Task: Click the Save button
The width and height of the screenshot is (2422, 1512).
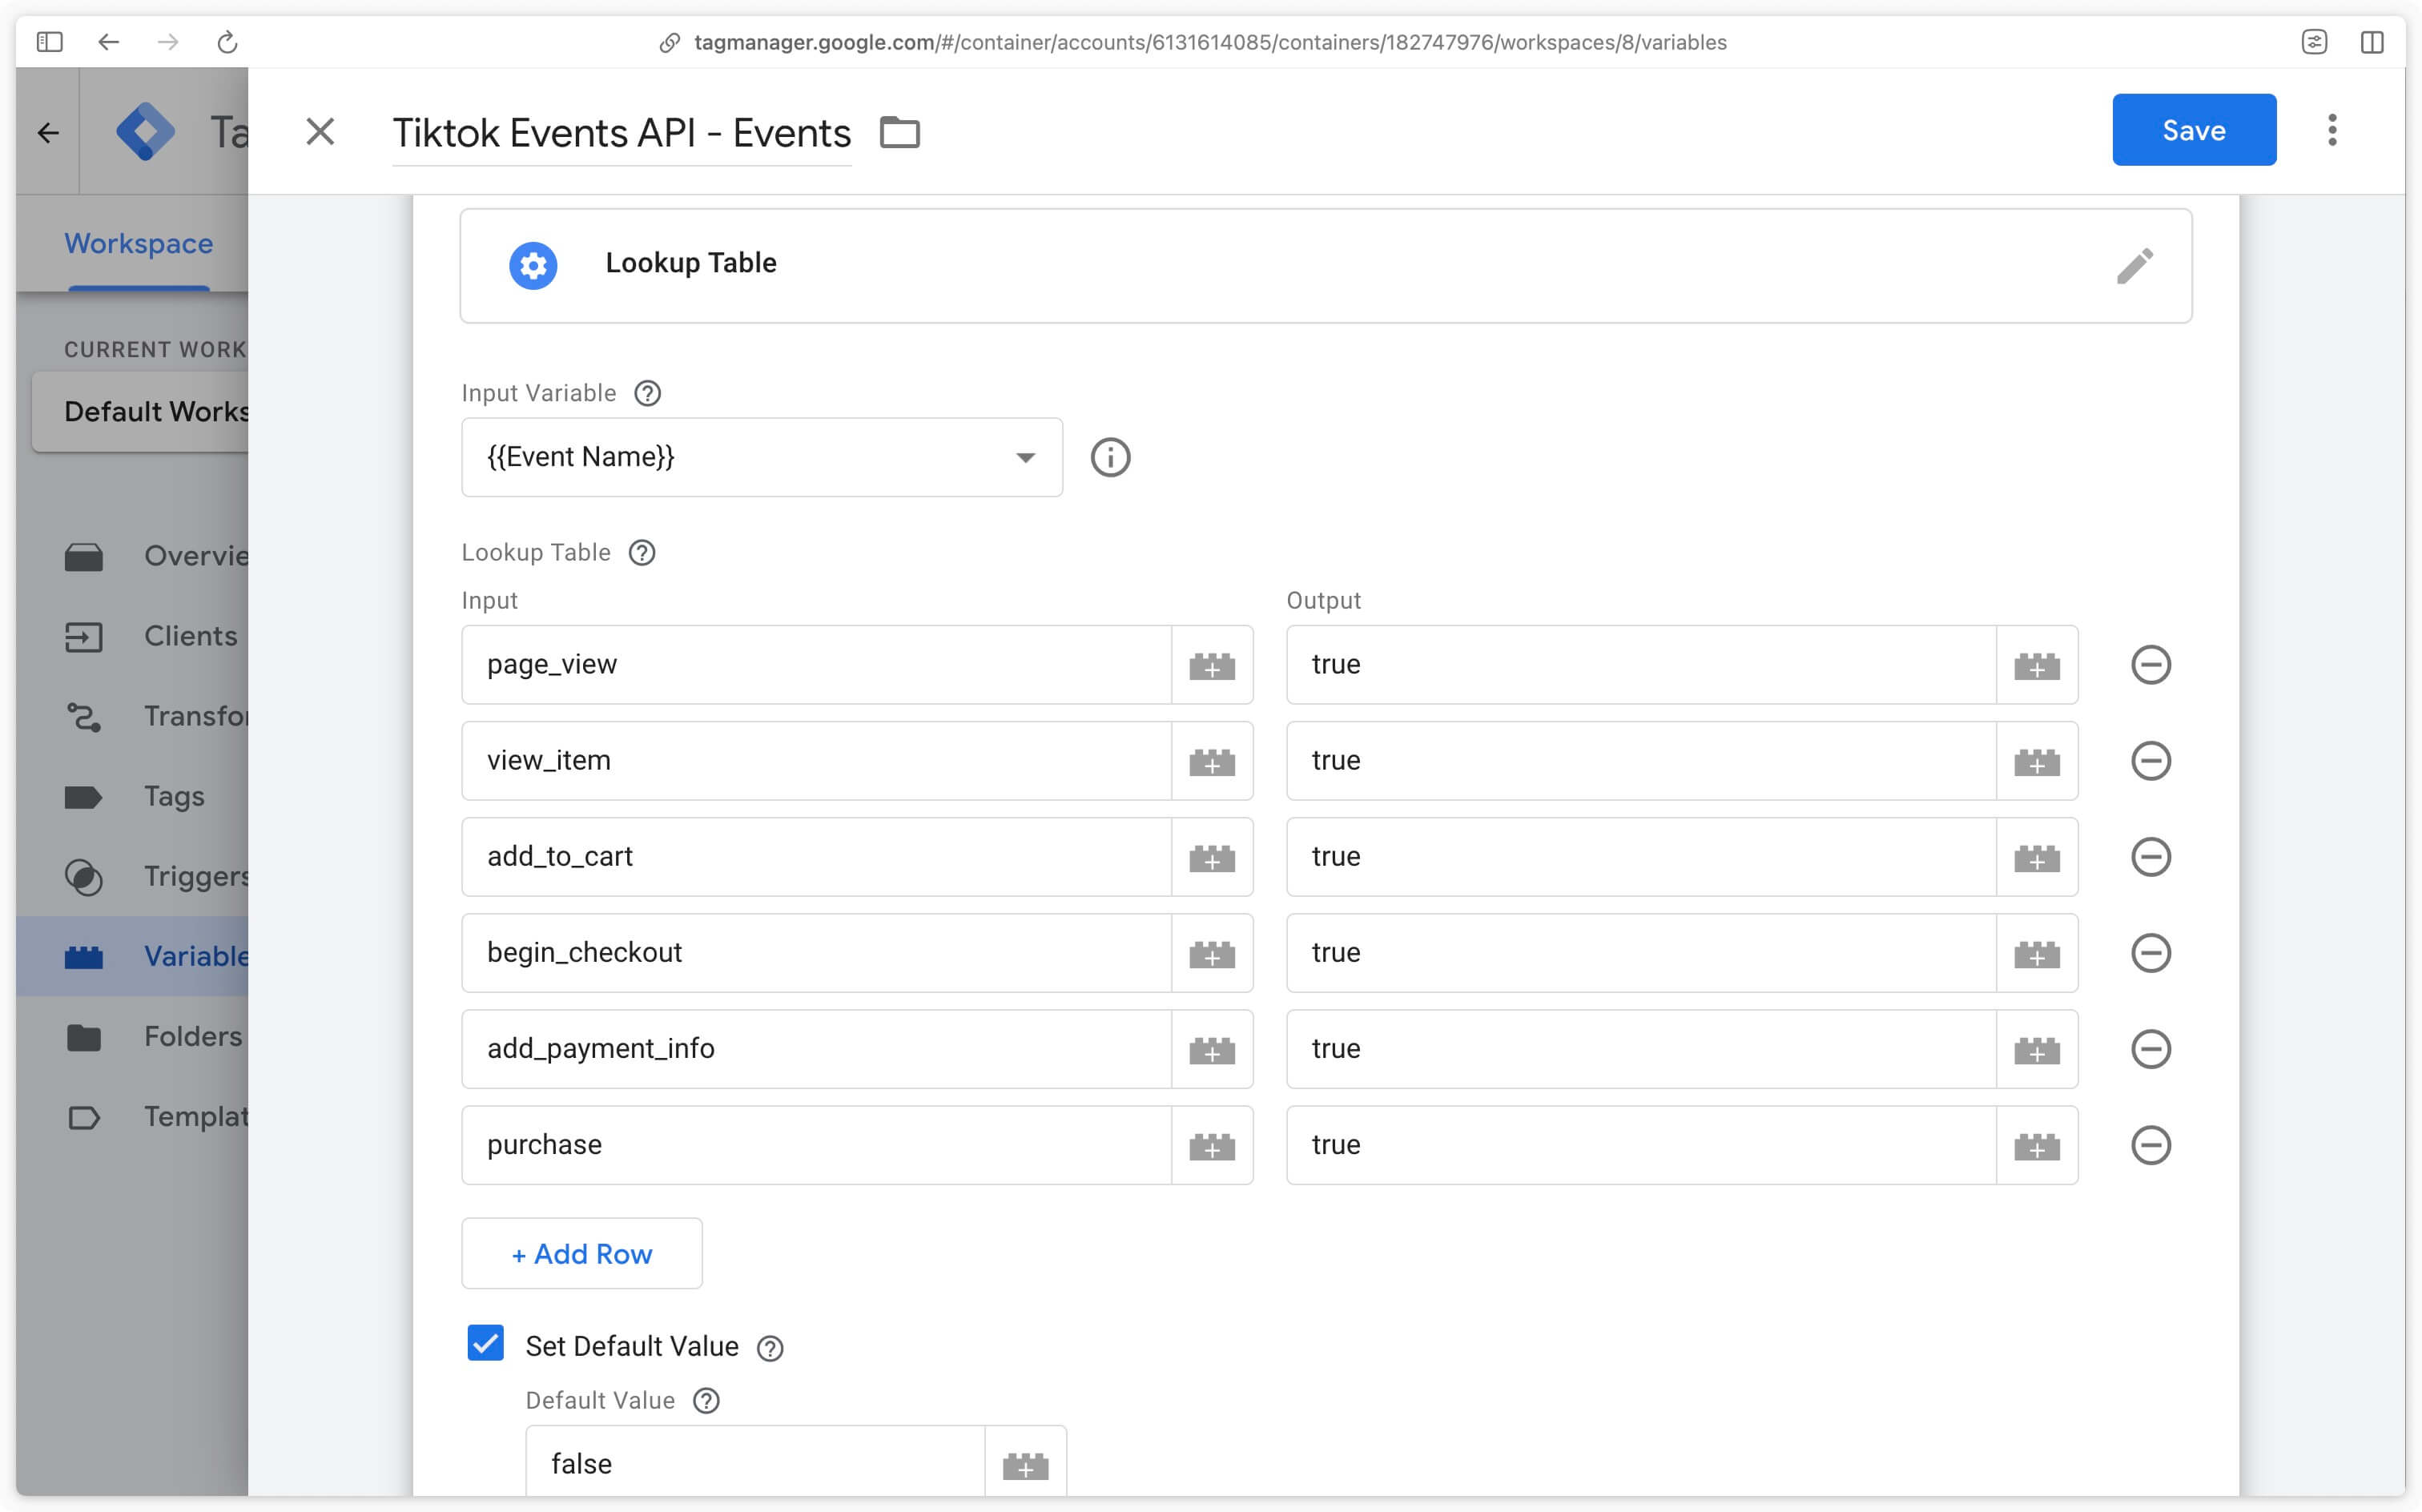Action: click(2193, 130)
